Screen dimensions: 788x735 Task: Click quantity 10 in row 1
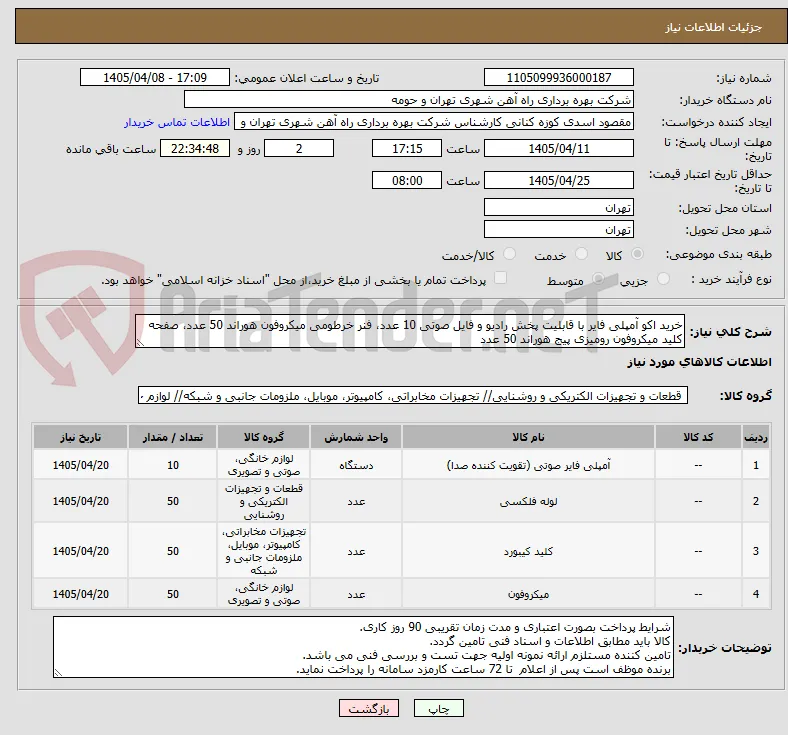173,465
